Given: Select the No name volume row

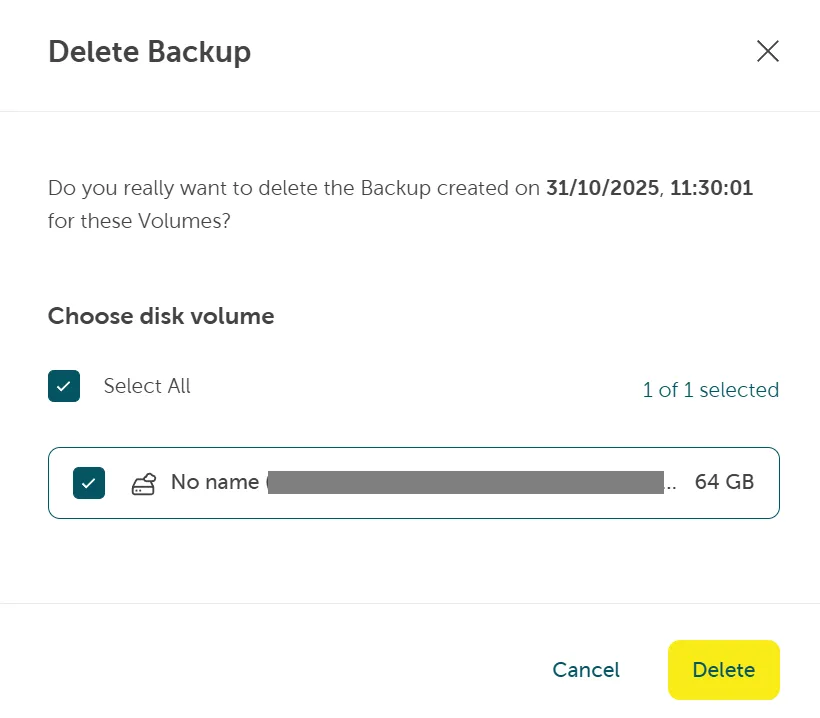Looking at the screenshot, I should coord(413,482).
